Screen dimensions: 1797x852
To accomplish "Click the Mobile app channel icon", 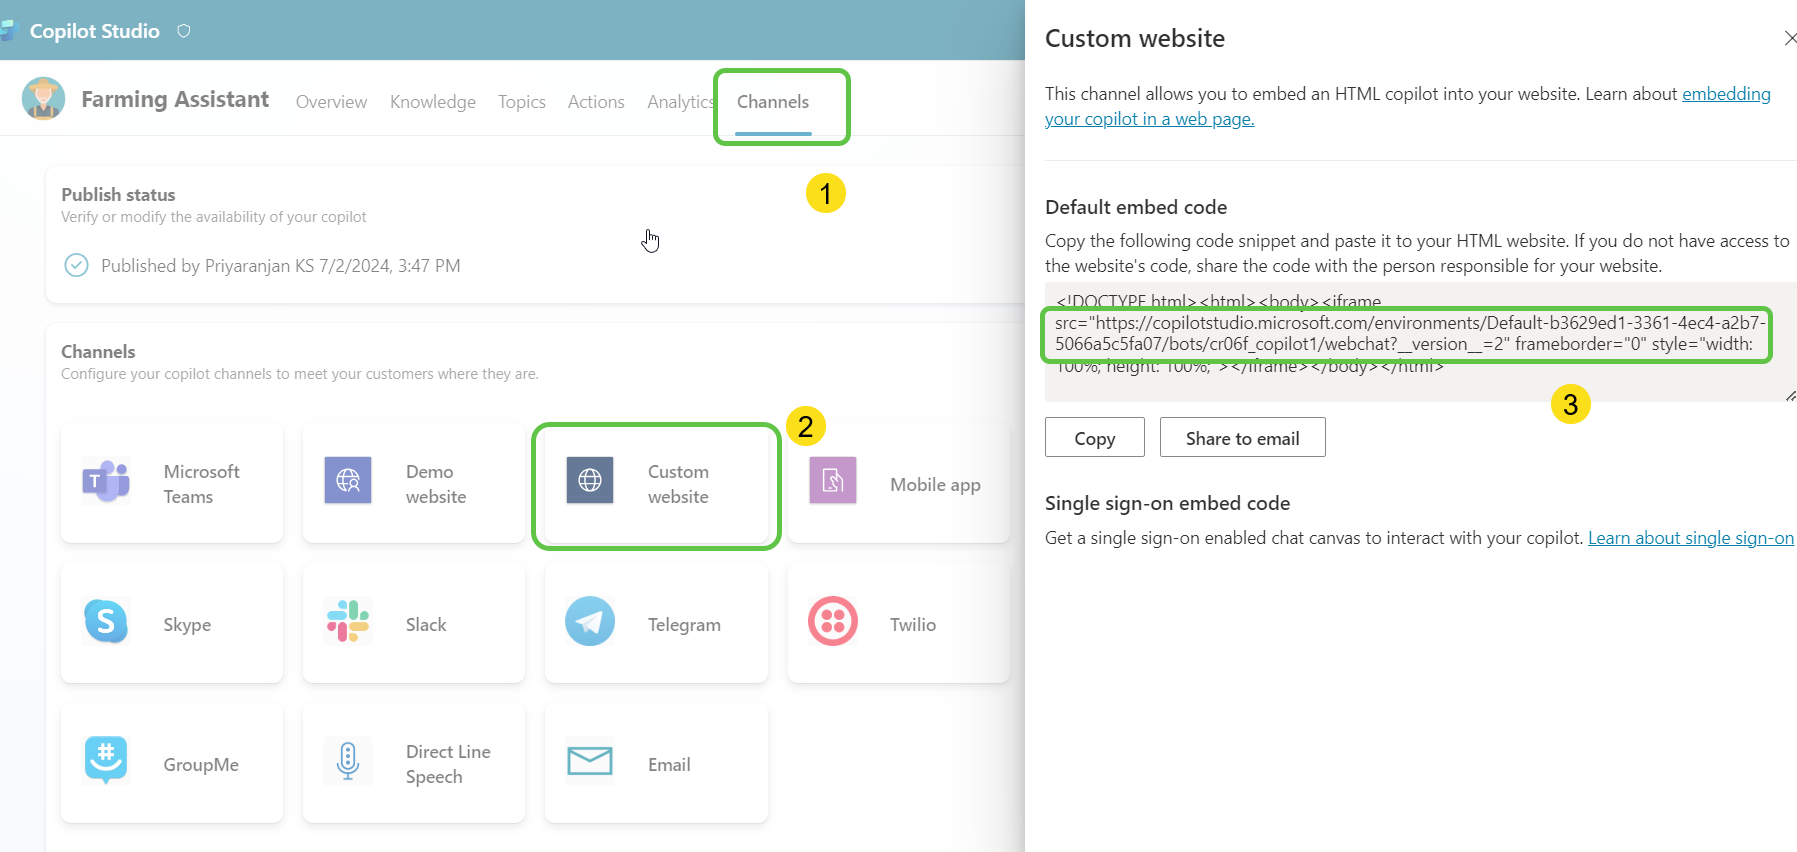I will pyautogui.click(x=833, y=481).
